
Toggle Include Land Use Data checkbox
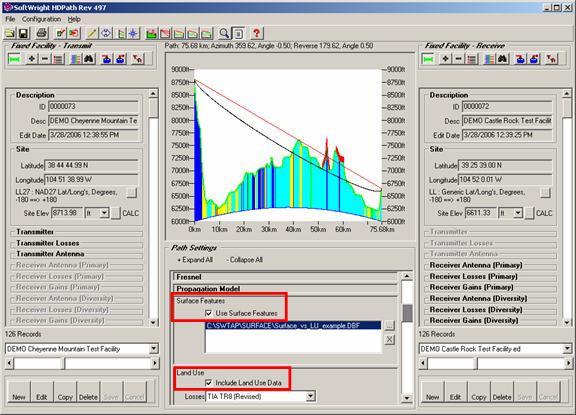[x=209, y=383]
